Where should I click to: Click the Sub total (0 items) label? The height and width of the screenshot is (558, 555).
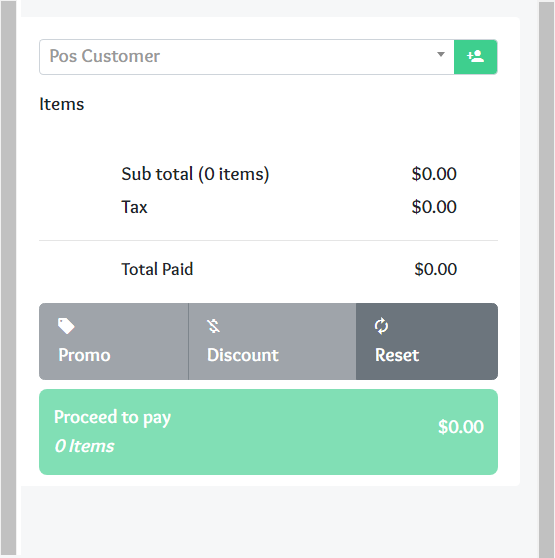[x=195, y=174]
